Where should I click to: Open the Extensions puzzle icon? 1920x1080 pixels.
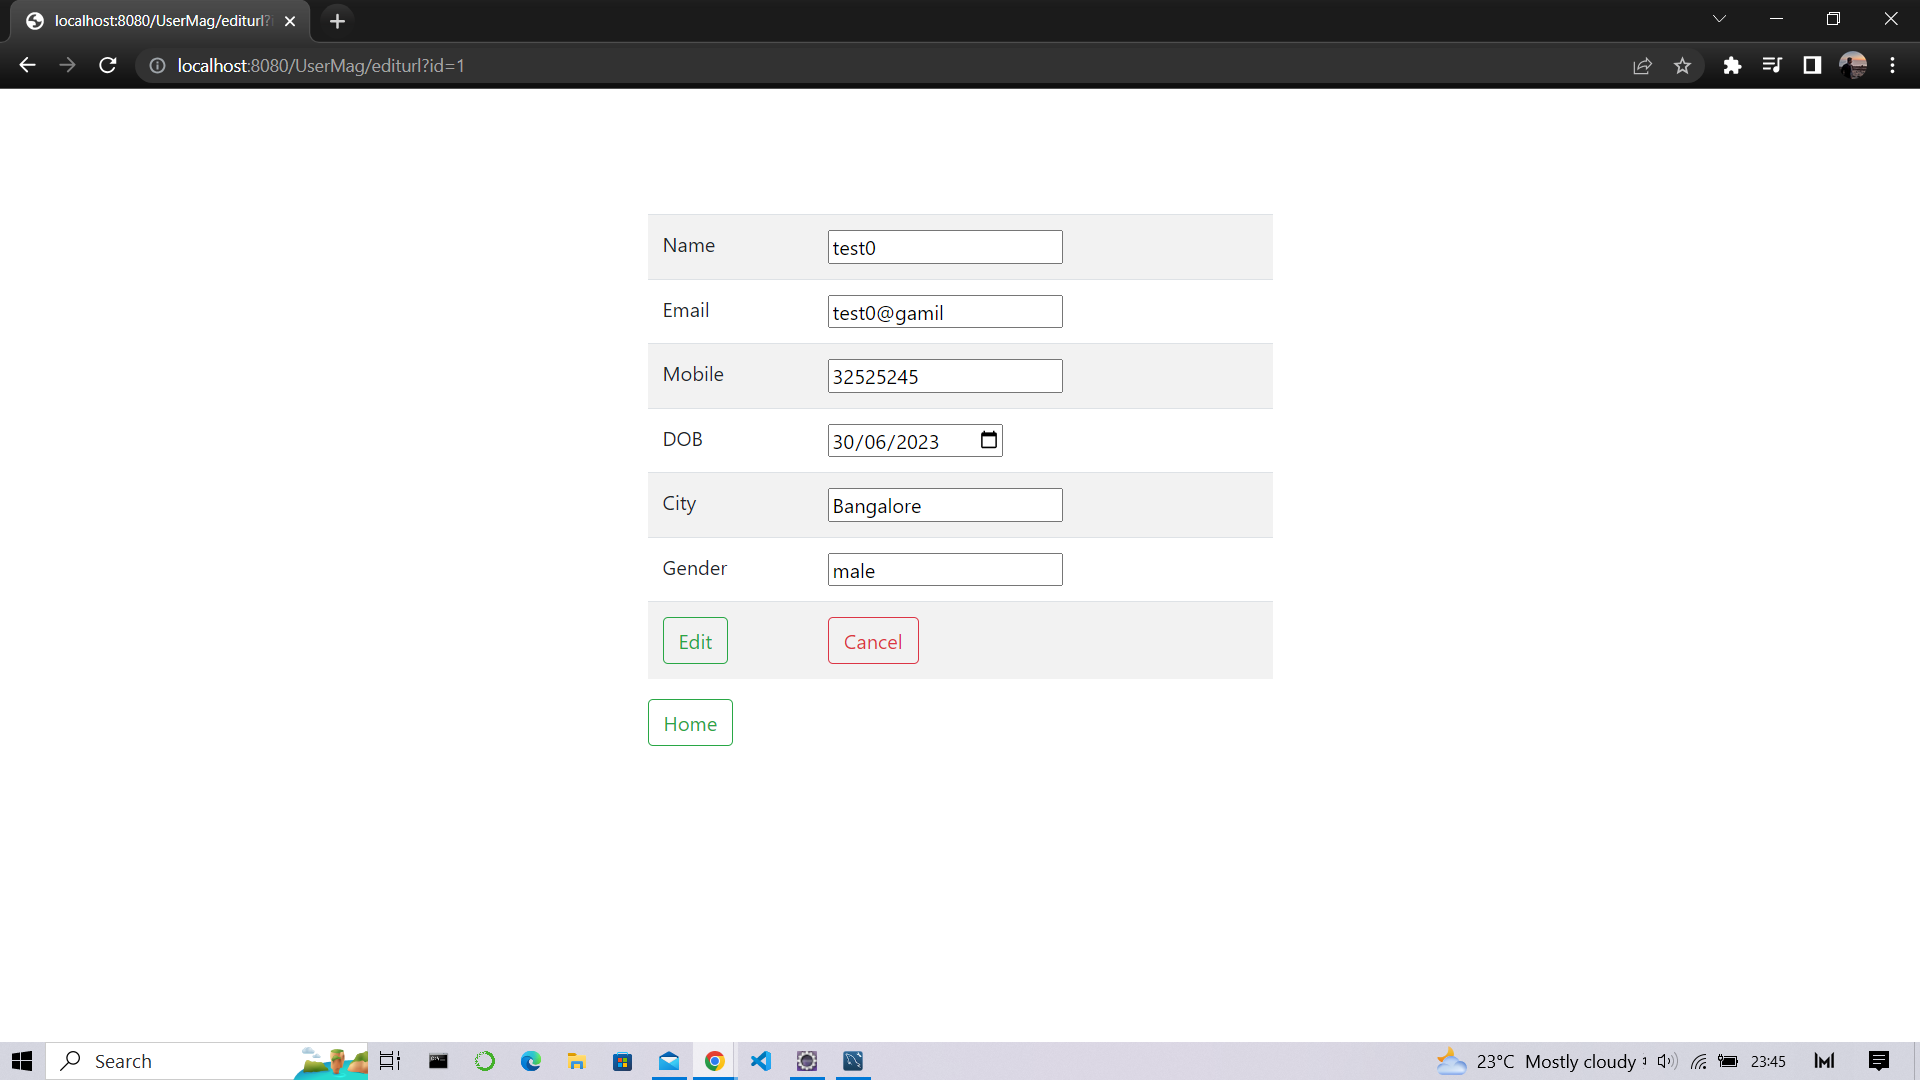1733,65
